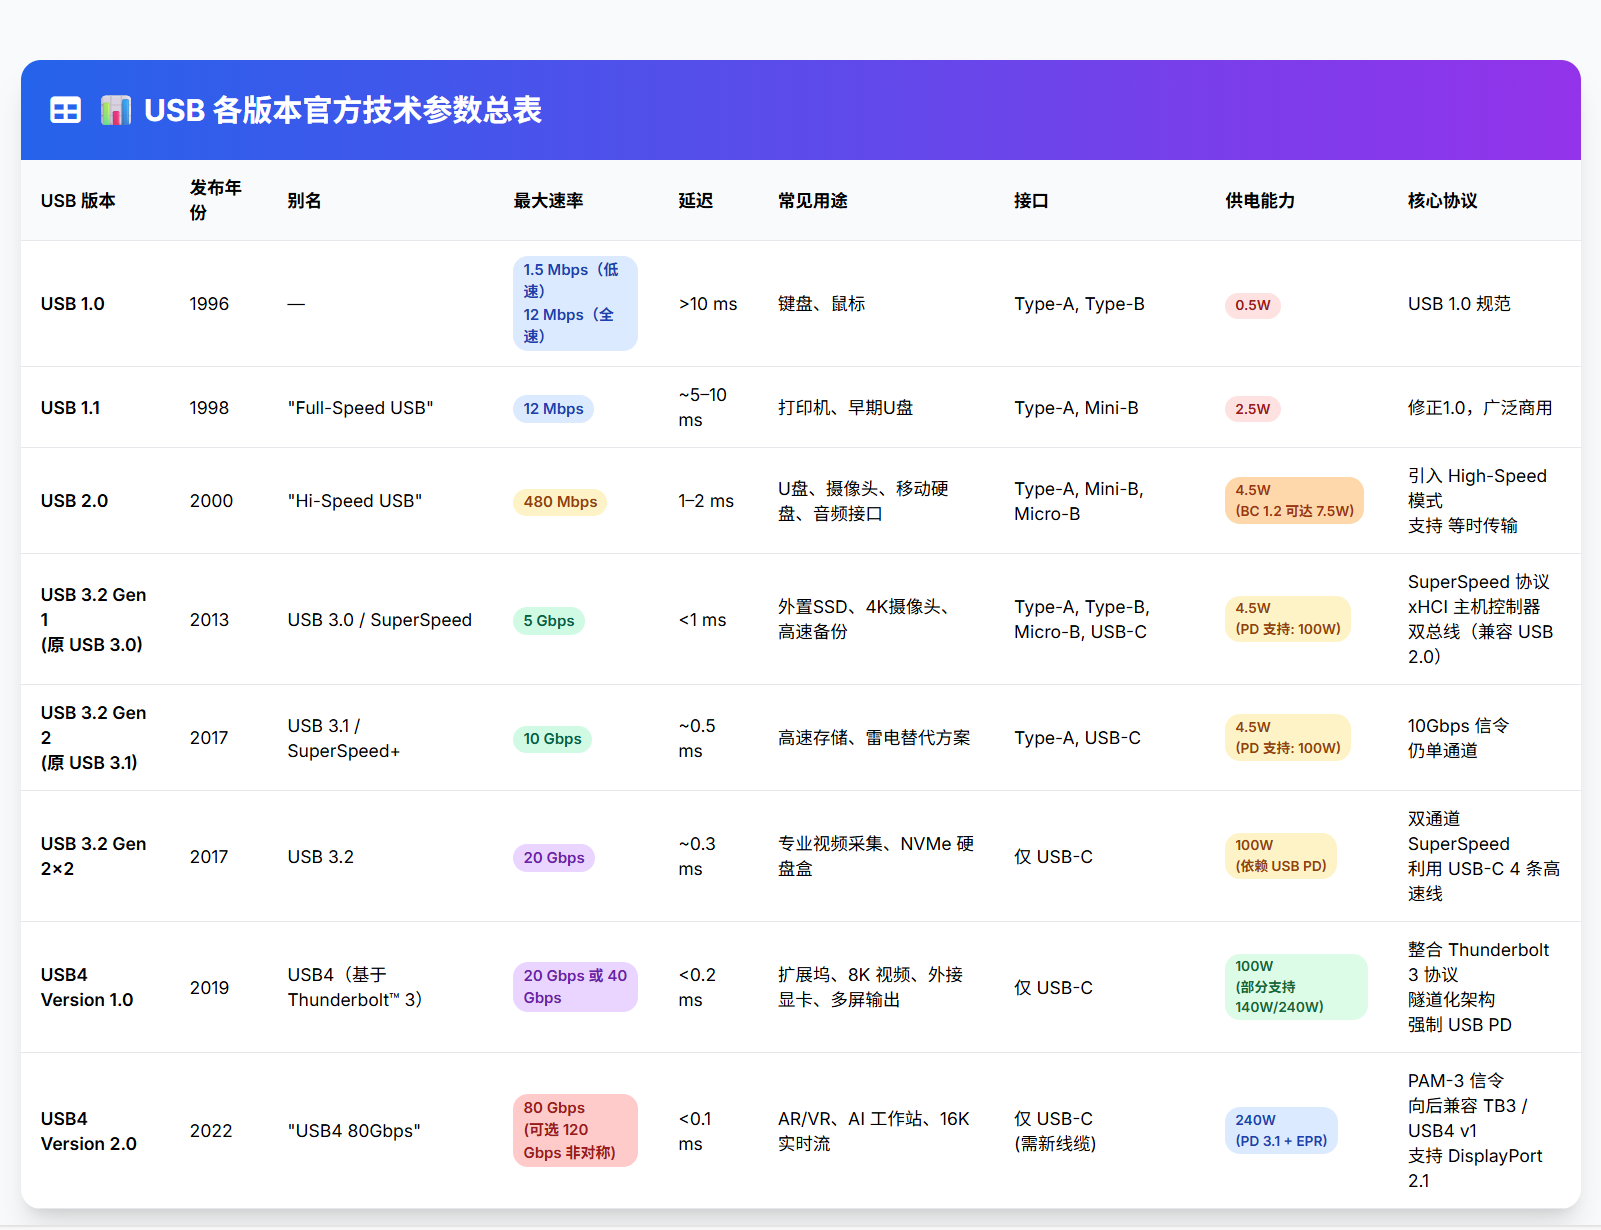
Task: Click the bar chart emoji in title
Action: coord(116,110)
